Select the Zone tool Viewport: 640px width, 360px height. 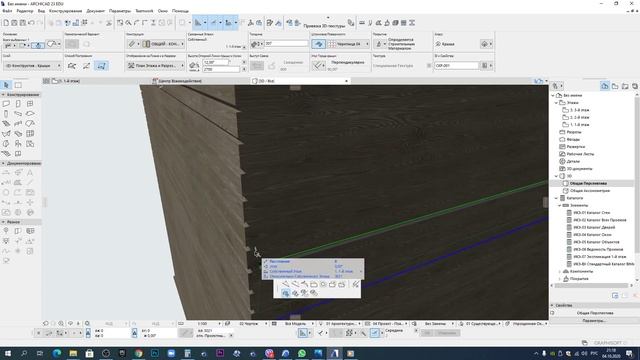coord(30,144)
